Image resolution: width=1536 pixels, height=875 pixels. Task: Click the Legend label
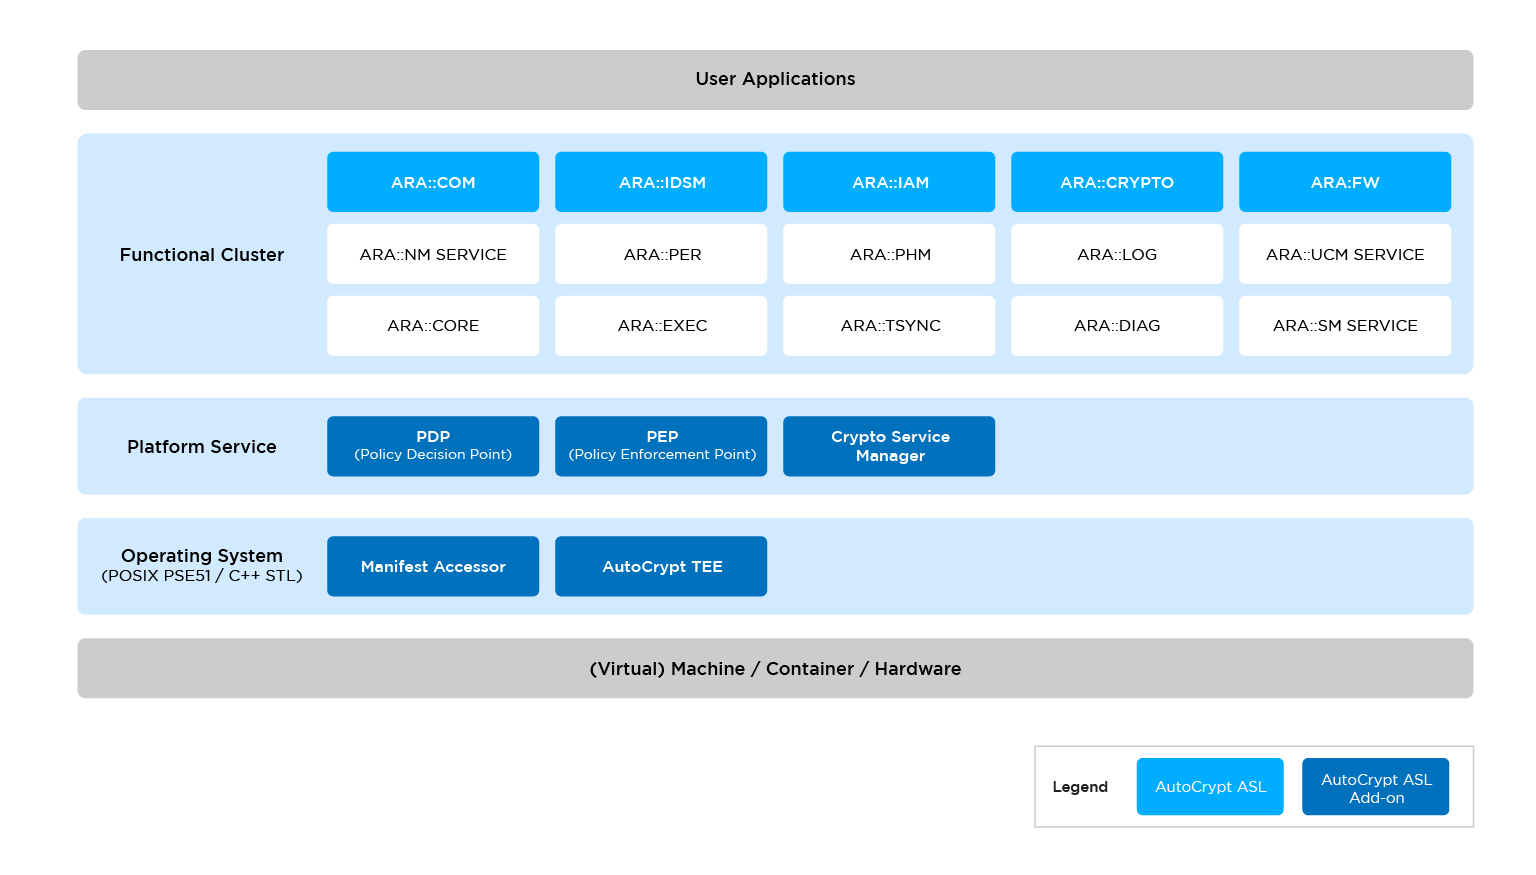point(1080,787)
